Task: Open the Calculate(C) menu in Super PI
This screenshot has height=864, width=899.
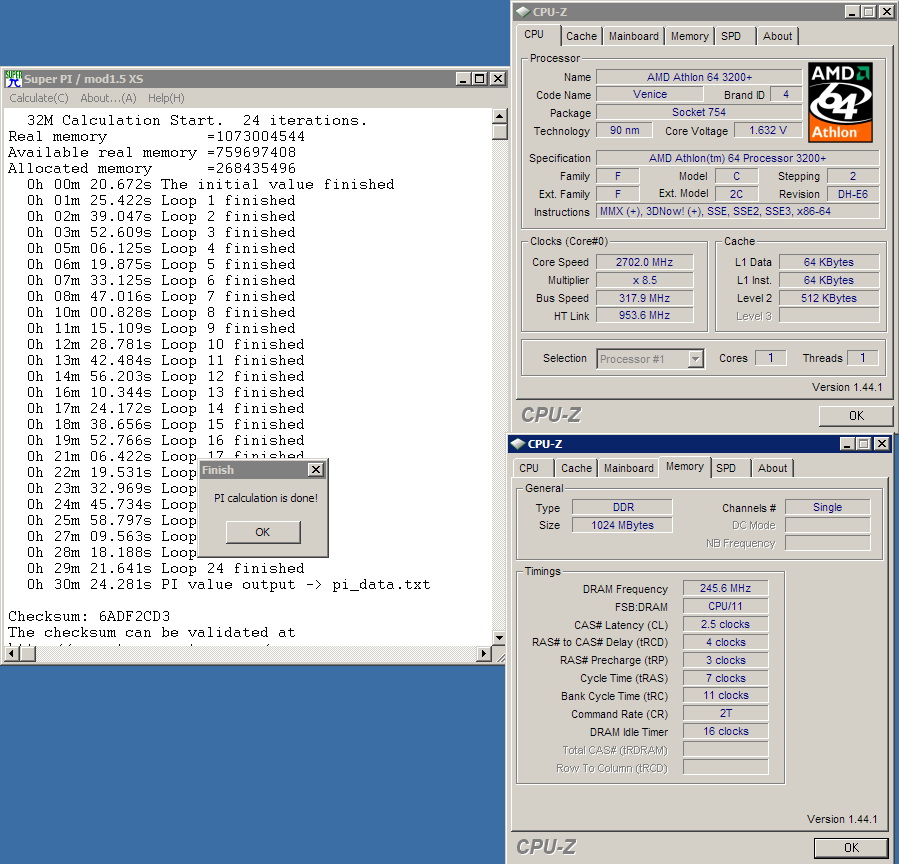Action: (x=38, y=98)
